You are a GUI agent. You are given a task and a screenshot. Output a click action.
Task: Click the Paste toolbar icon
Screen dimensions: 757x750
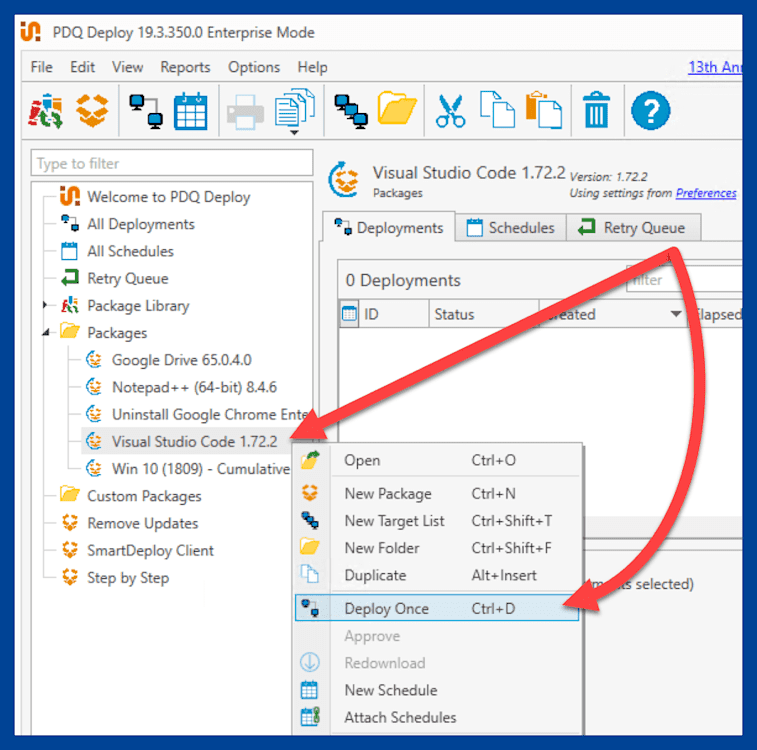(x=544, y=110)
